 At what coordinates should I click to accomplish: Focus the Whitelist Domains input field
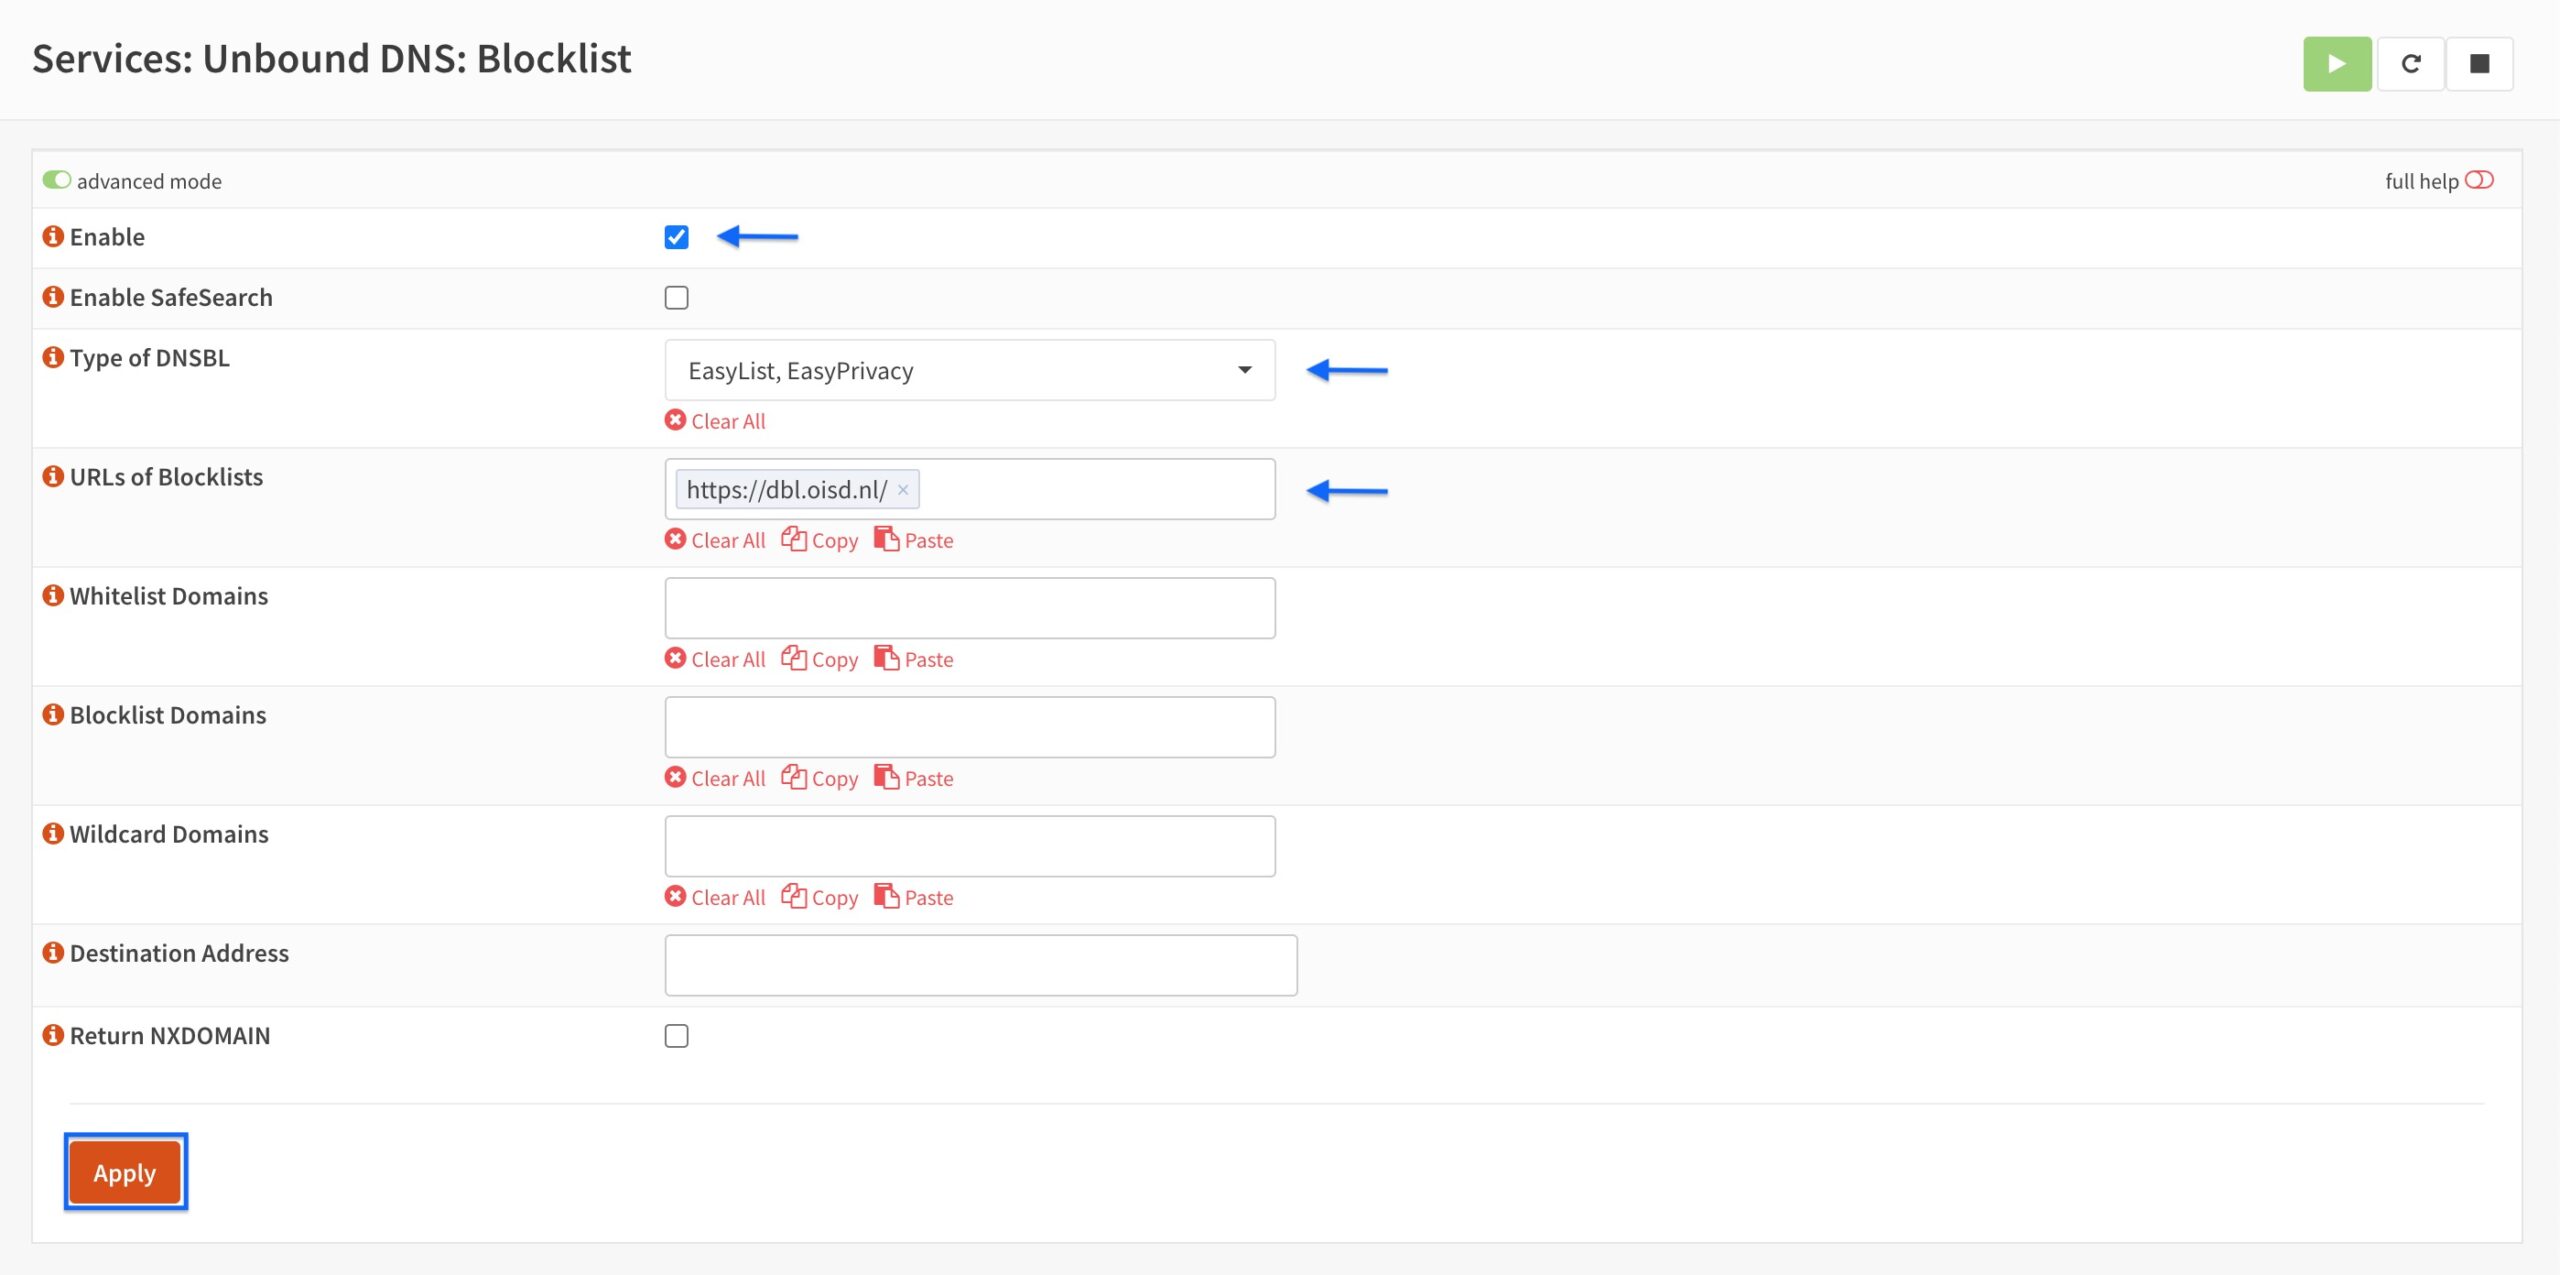(x=970, y=608)
